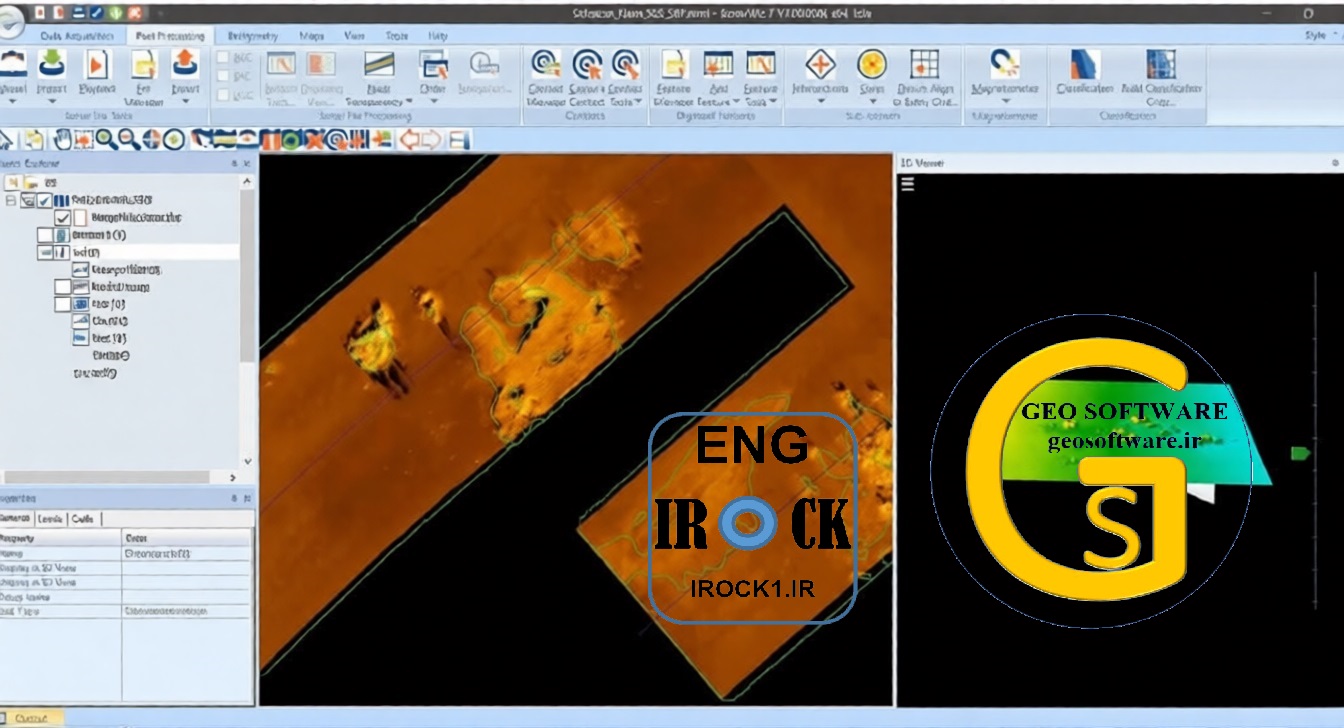Click the yellow circle icon in the ribbon
This screenshot has width=1344, height=728.
click(872, 64)
